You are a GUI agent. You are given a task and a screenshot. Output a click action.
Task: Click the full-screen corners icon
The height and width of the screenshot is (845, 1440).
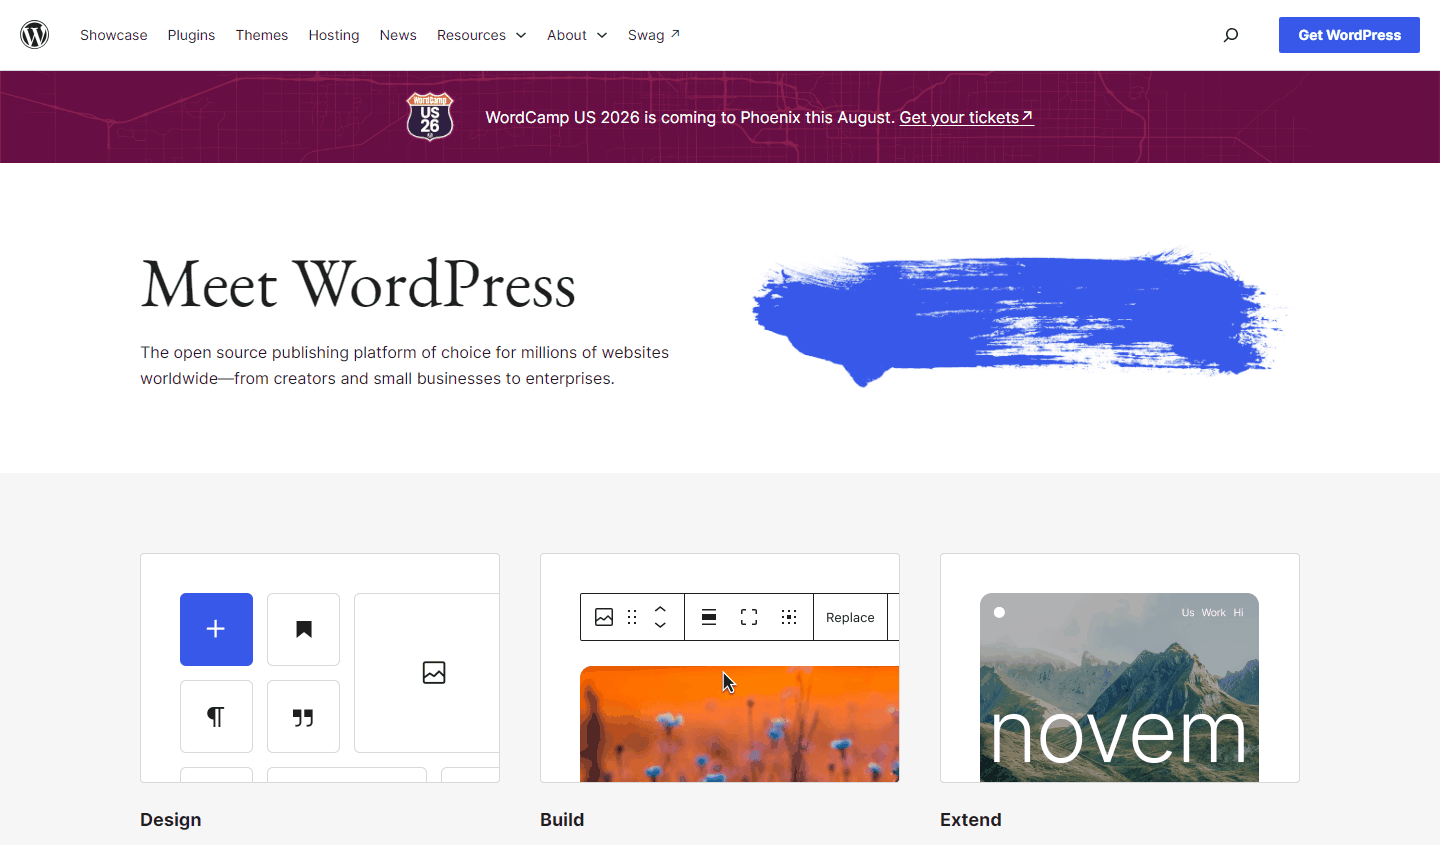point(749,617)
